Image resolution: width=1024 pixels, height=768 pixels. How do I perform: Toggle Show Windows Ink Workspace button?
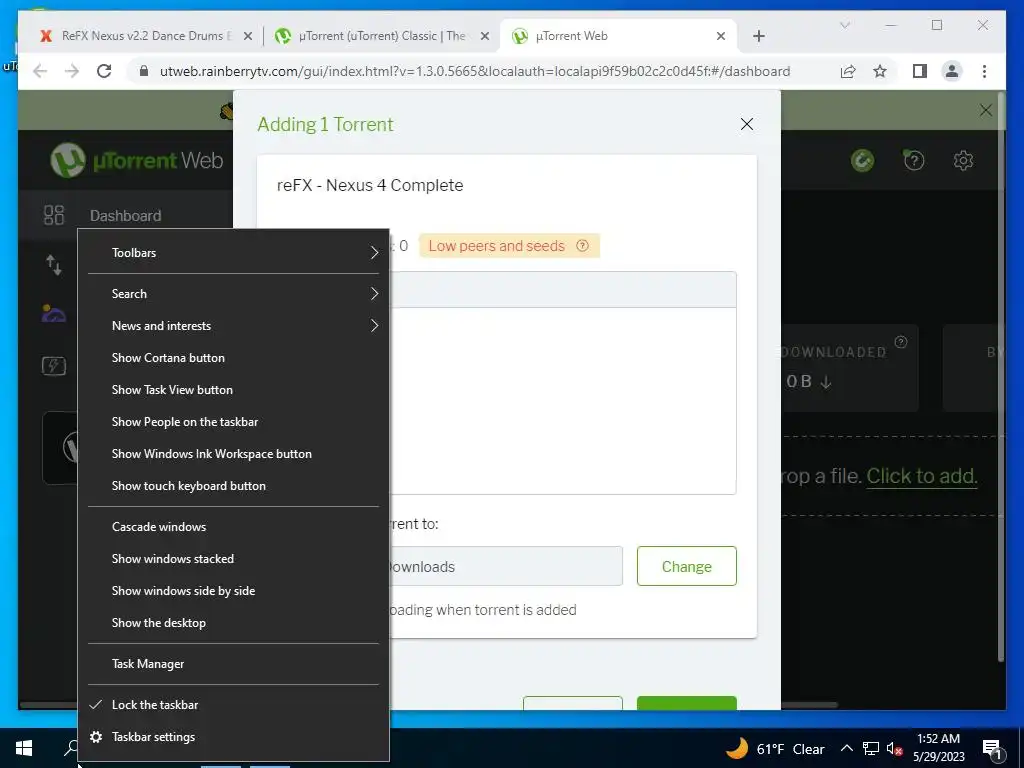[x=233, y=453]
